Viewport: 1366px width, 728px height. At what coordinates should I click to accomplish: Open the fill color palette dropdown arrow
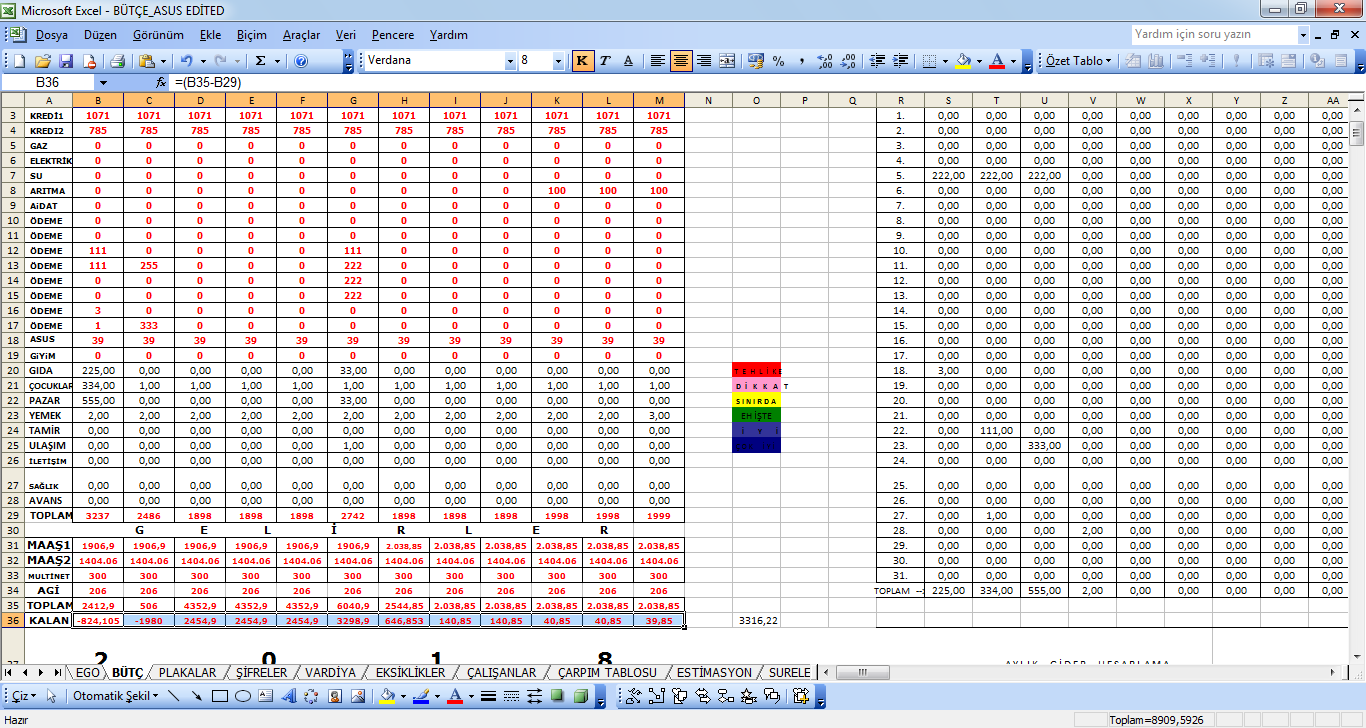(979, 61)
